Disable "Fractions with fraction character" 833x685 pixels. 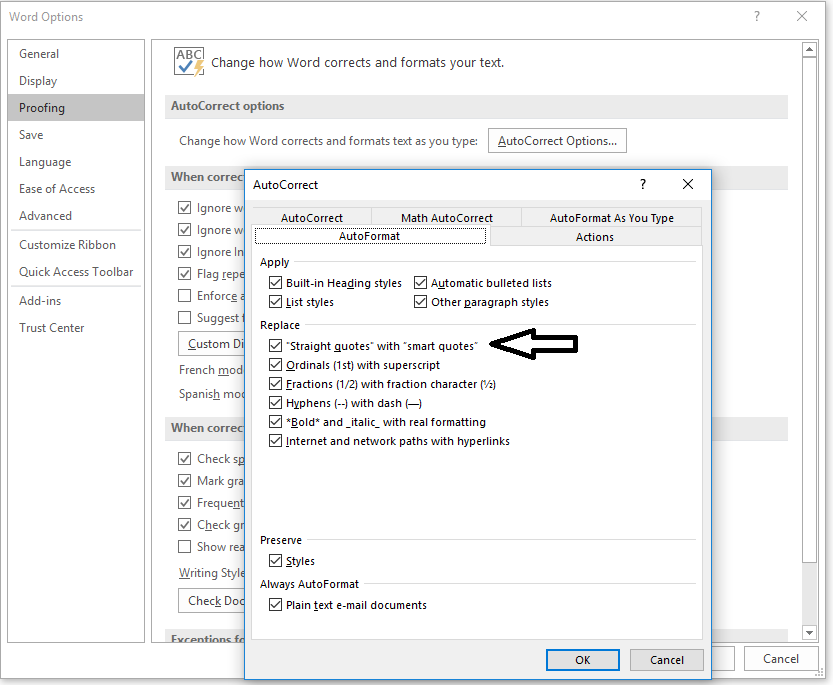click(x=275, y=384)
